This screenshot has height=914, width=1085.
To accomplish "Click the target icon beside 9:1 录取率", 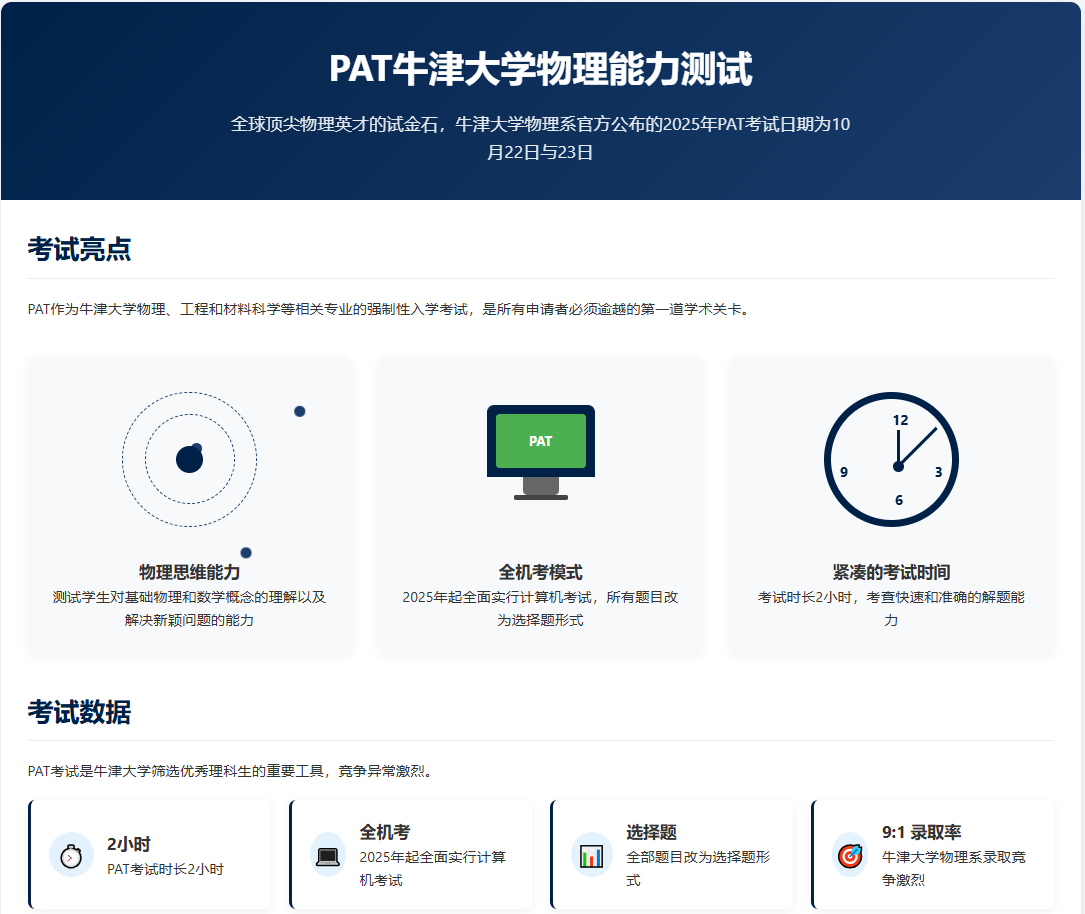I will click(x=849, y=856).
